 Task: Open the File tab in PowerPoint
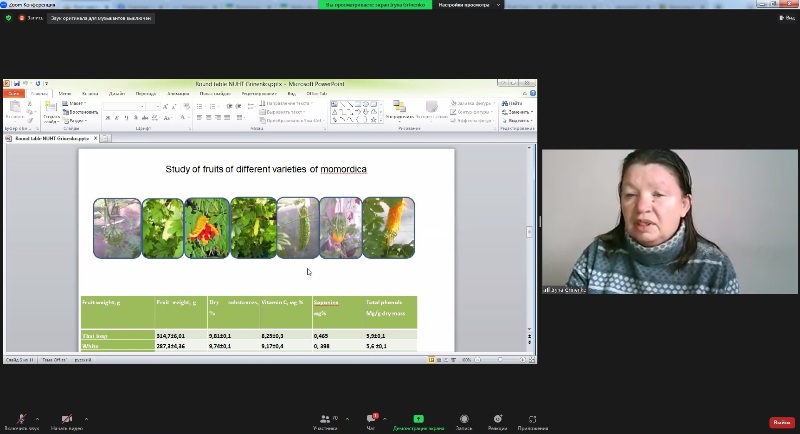pyautogui.click(x=14, y=93)
